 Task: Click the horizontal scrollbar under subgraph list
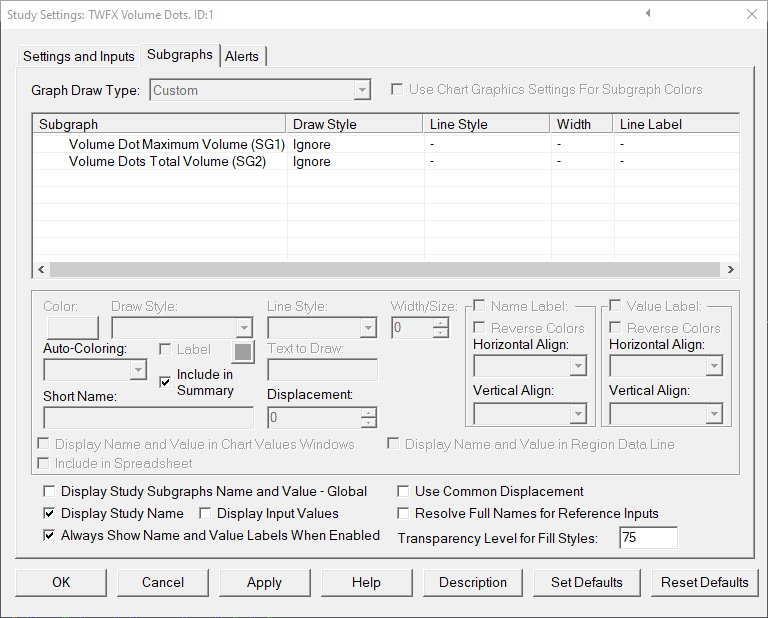(385, 270)
